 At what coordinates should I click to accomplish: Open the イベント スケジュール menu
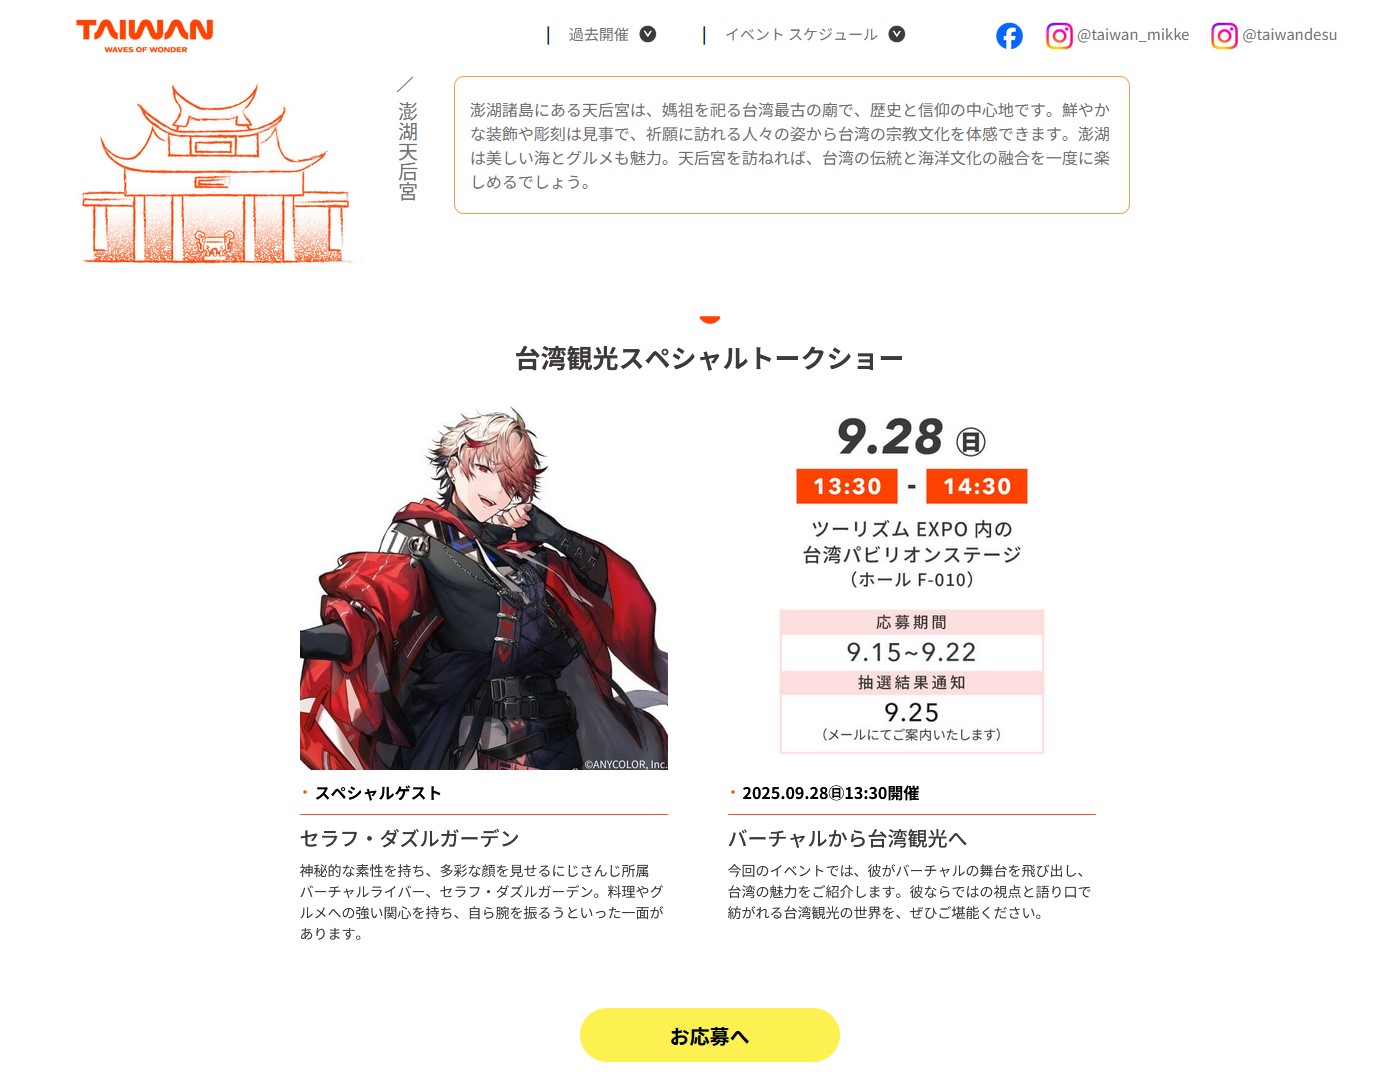[801, 35]
